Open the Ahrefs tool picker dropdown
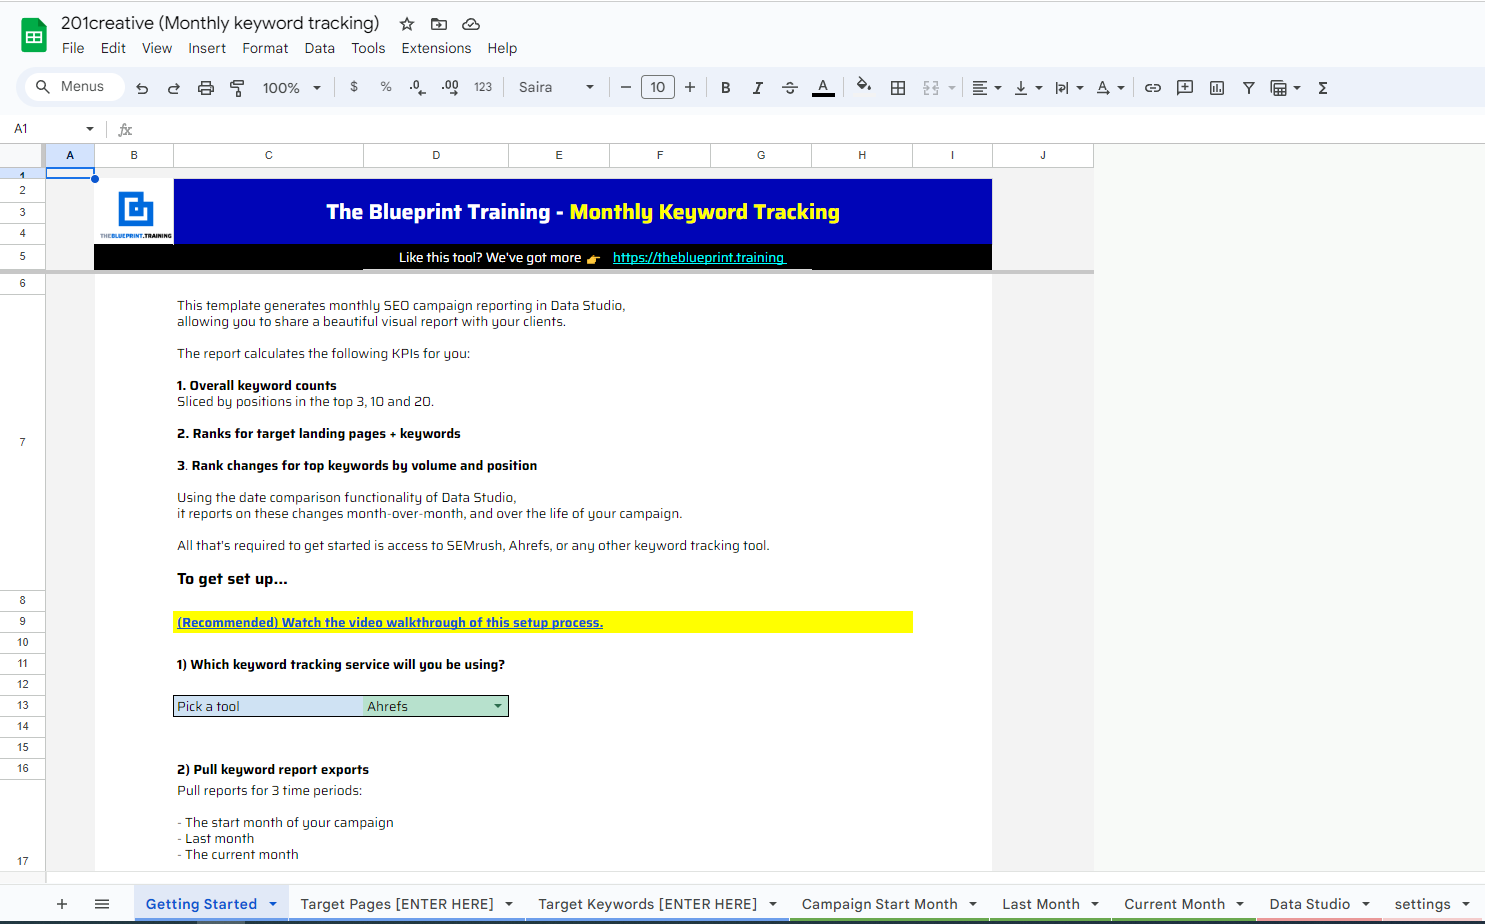Viewport: 1485px width, 924px height. [x=498, y=706]
